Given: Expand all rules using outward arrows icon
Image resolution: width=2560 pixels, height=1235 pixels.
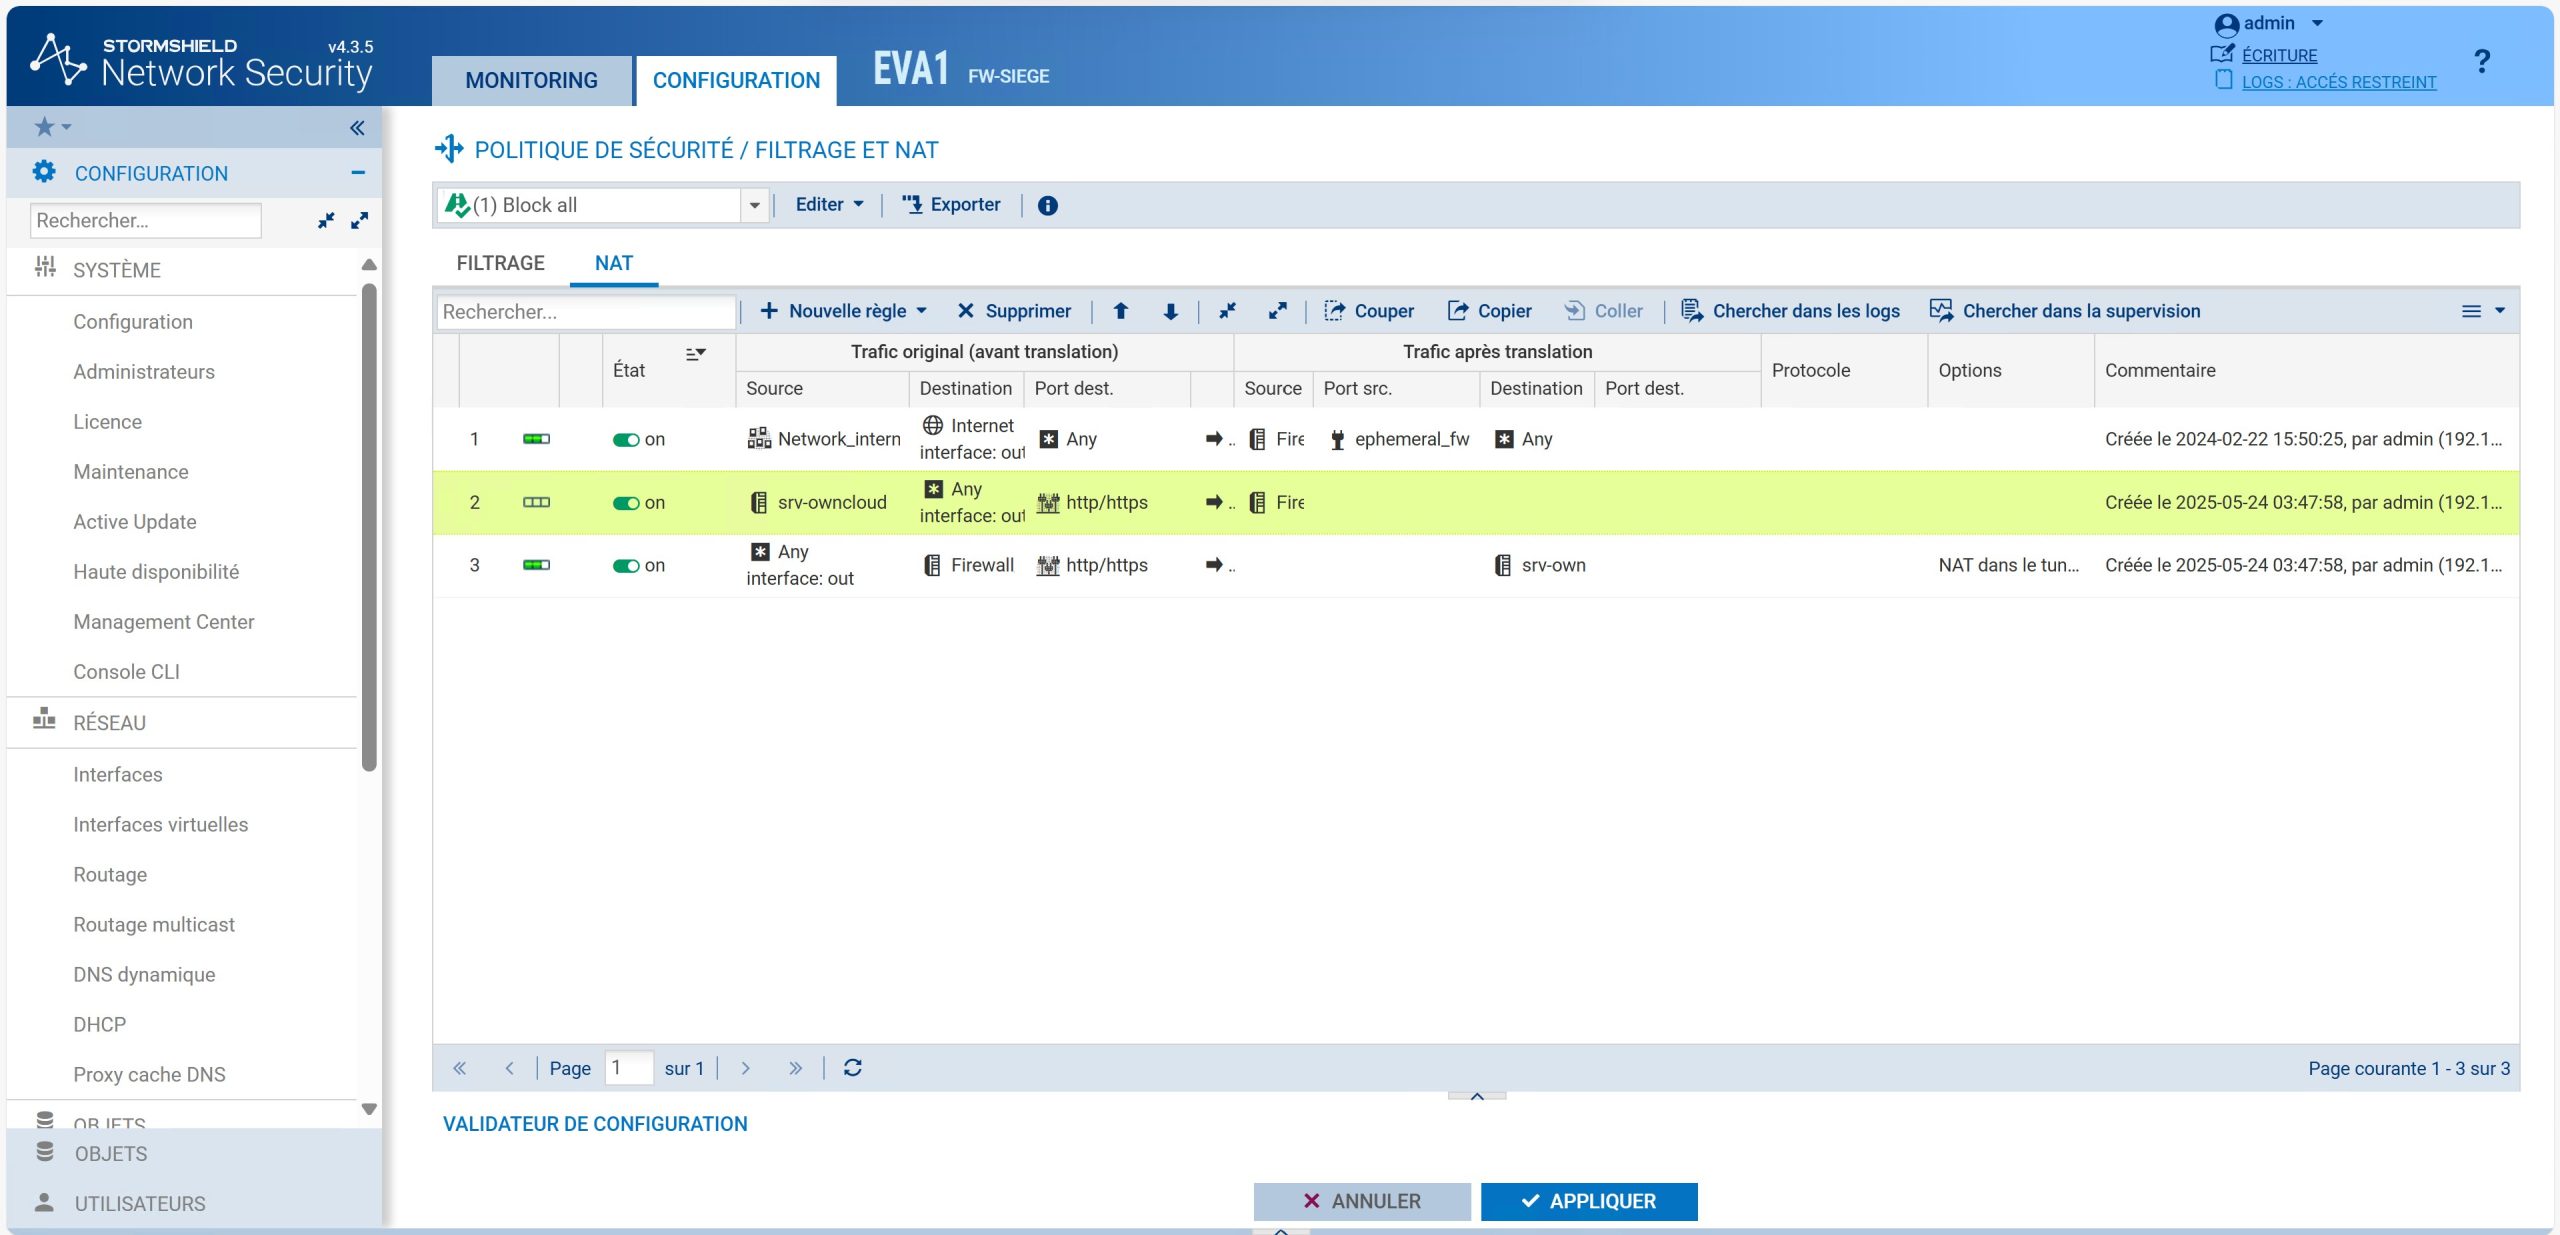Looking at the screenshot, I should 1278,311.
